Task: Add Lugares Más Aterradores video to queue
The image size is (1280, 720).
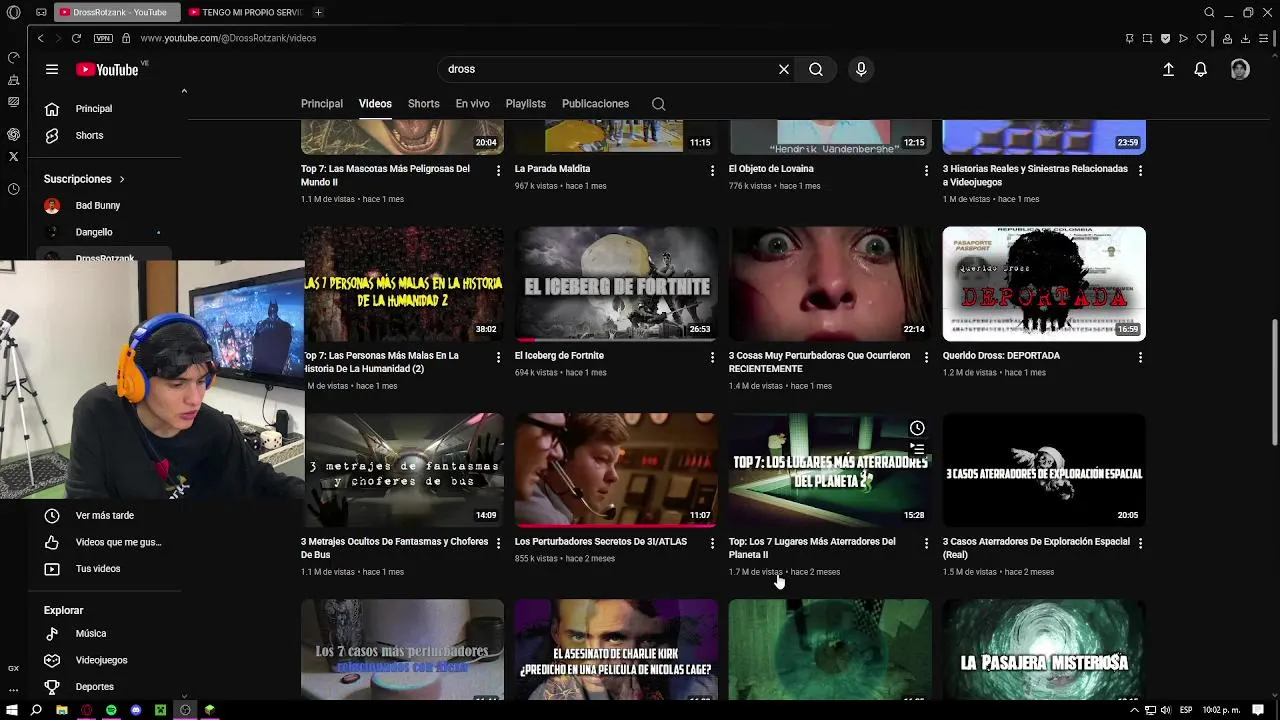Action: pyautogui.click(x=917, y=449)
